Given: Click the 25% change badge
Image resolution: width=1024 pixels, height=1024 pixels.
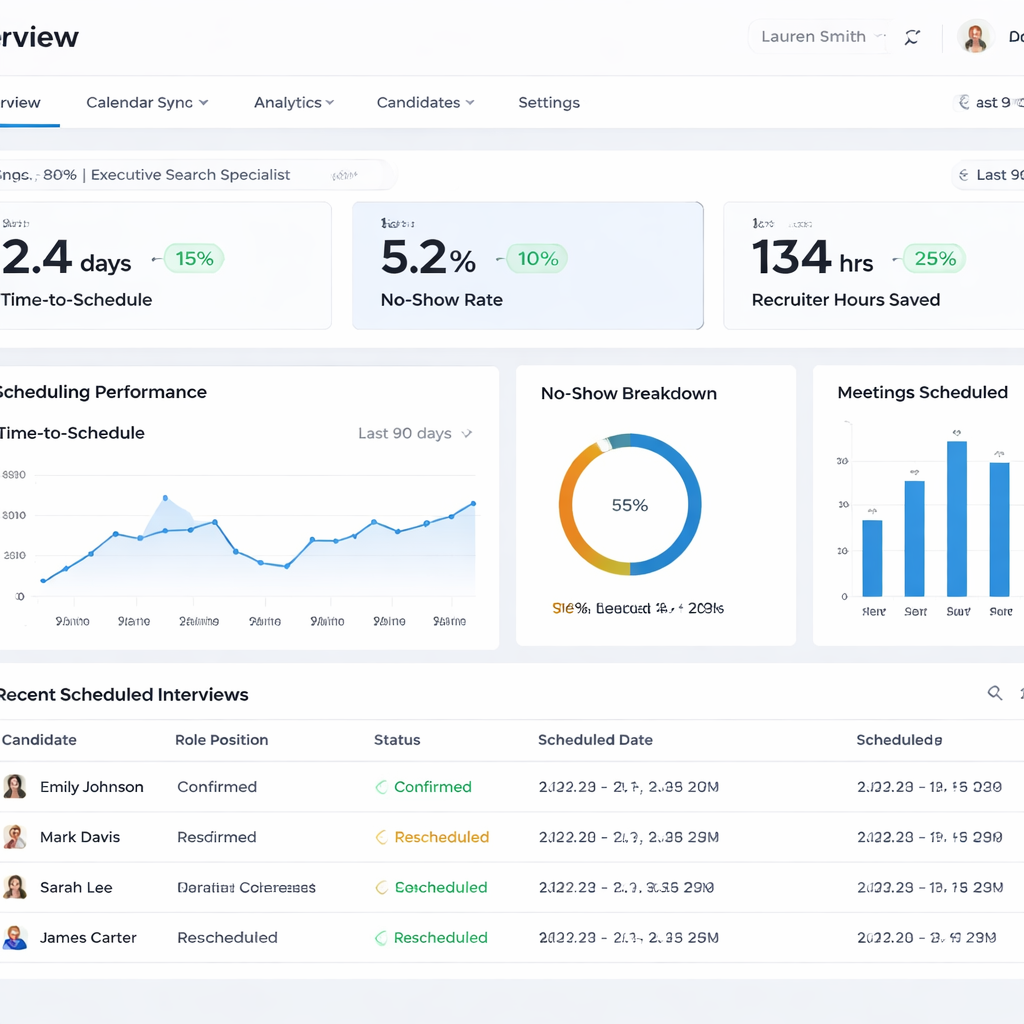Looking at the screenshot, I should (935, 259).
